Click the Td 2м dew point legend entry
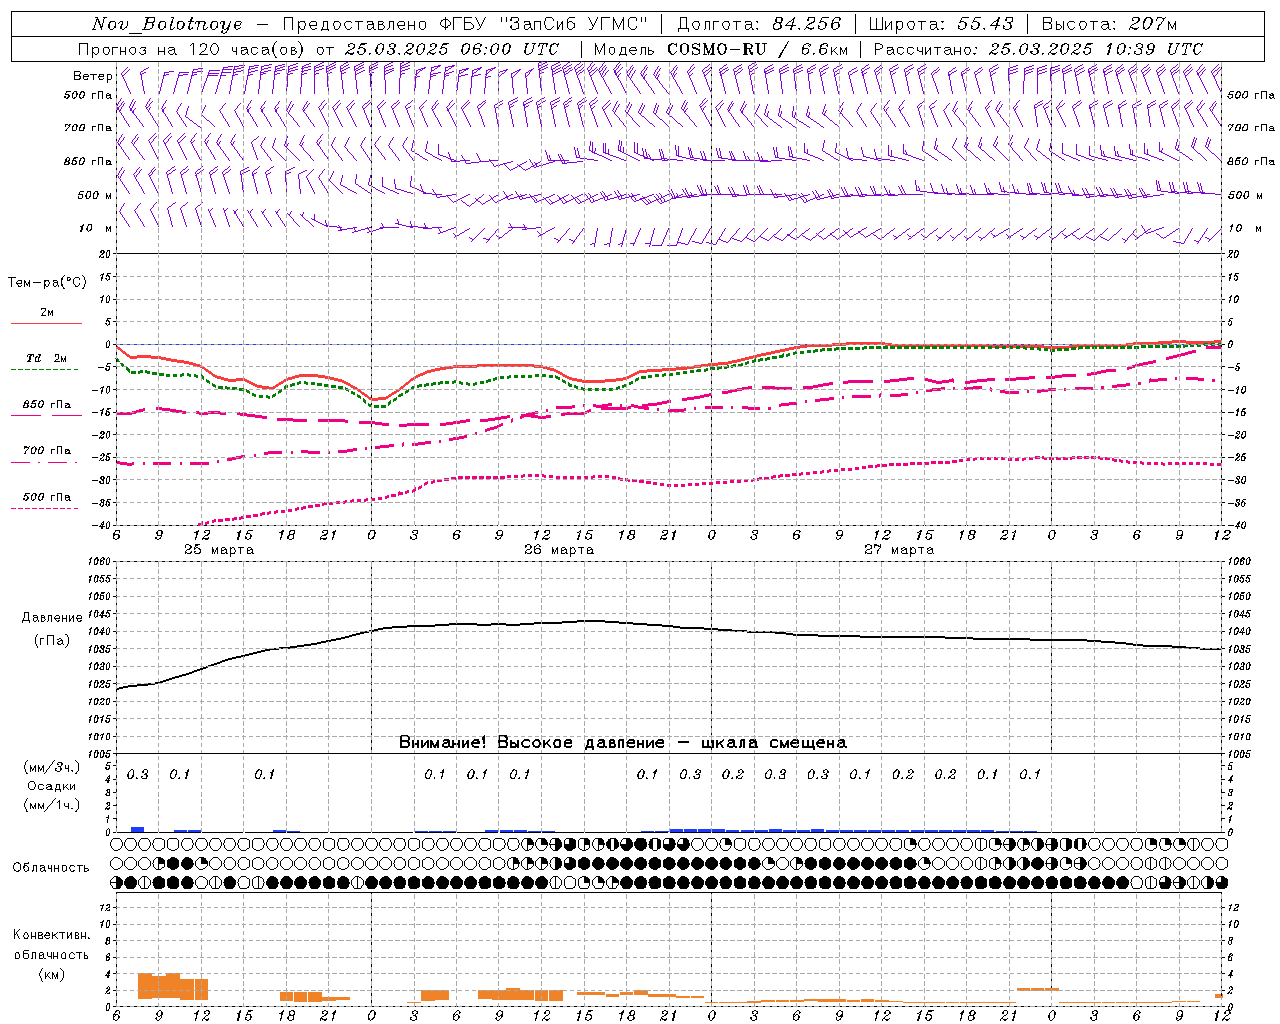 (x=46, y=362)
